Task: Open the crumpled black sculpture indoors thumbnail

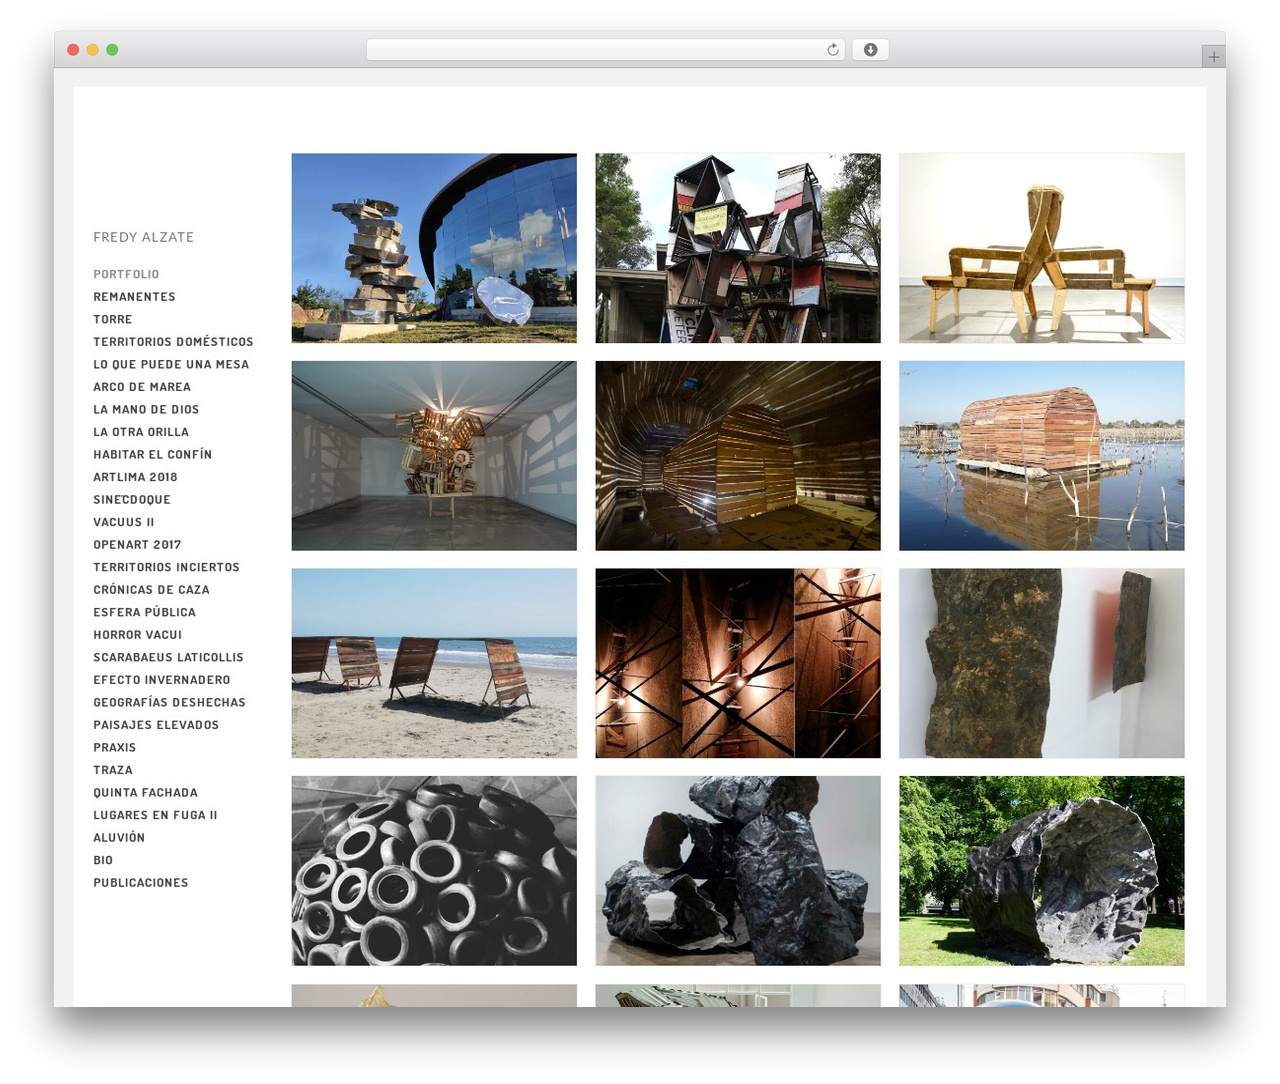Action: (738, 871)
